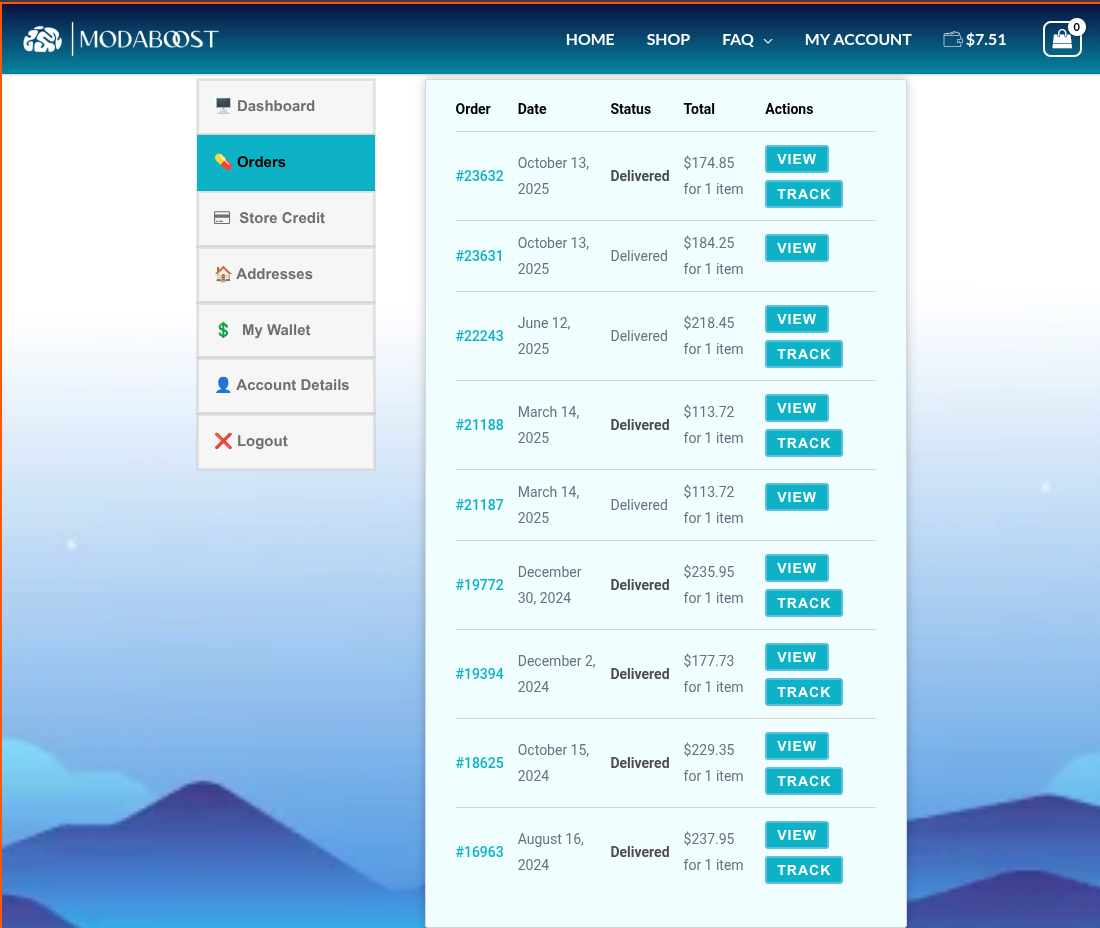
Task: Click the red X icon beside Logout
Action: tap(222, 440)
